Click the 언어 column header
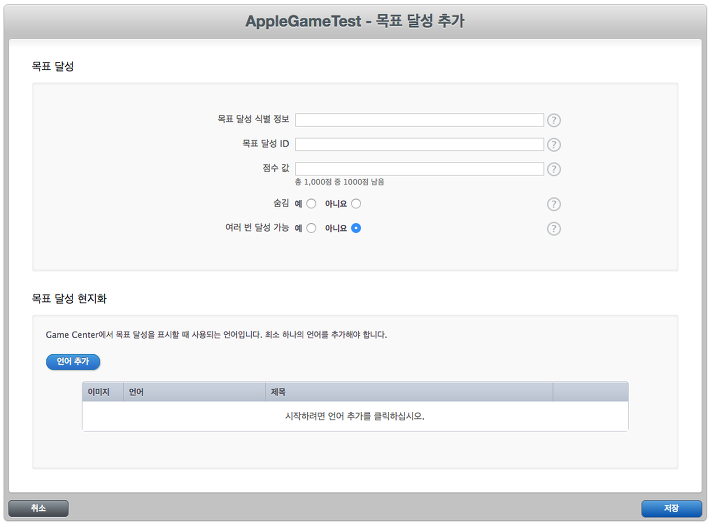Screen dimensions: 710x526 click(x=194, y=392)
